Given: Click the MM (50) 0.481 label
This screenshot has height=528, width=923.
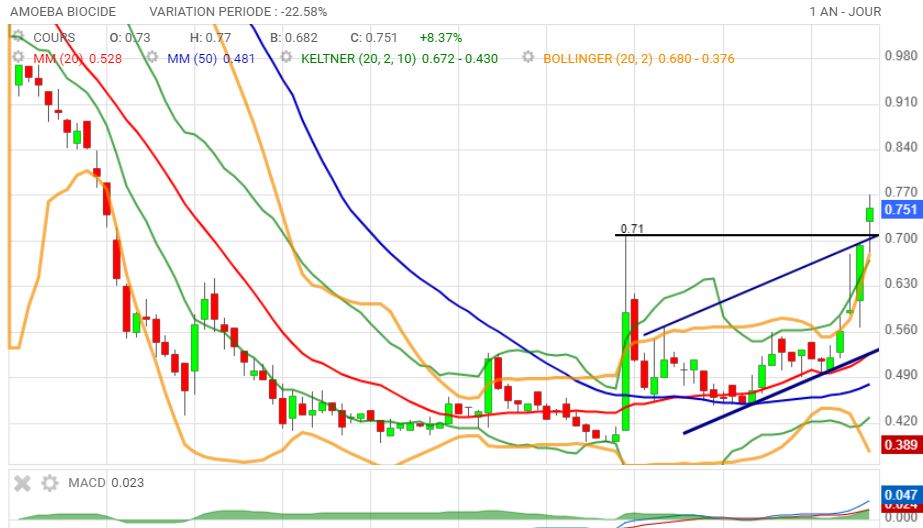Looking at the screenshot, I should (211, 58).
